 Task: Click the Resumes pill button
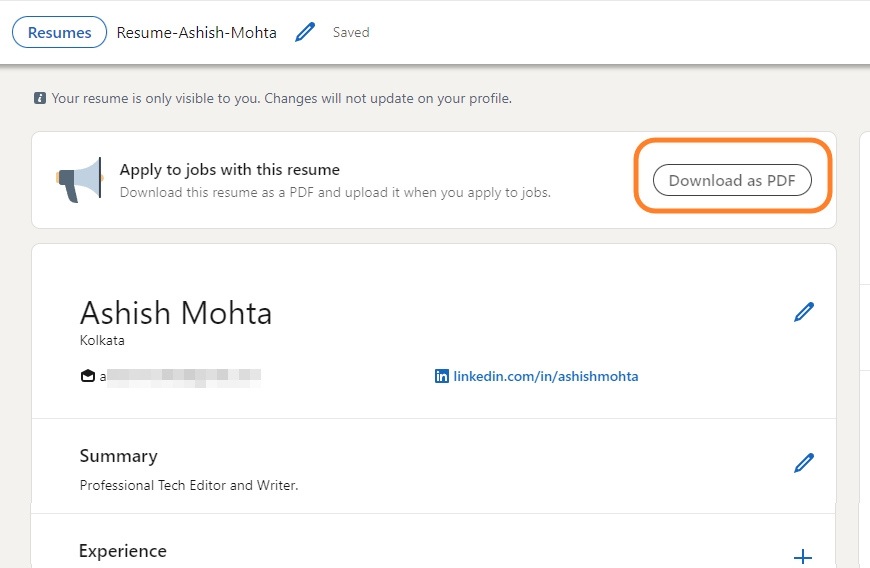click(59, 32)
